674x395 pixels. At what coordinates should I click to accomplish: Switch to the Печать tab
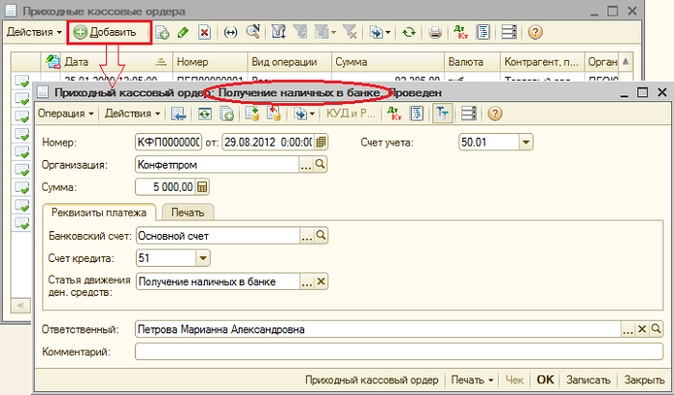(187, 212)
